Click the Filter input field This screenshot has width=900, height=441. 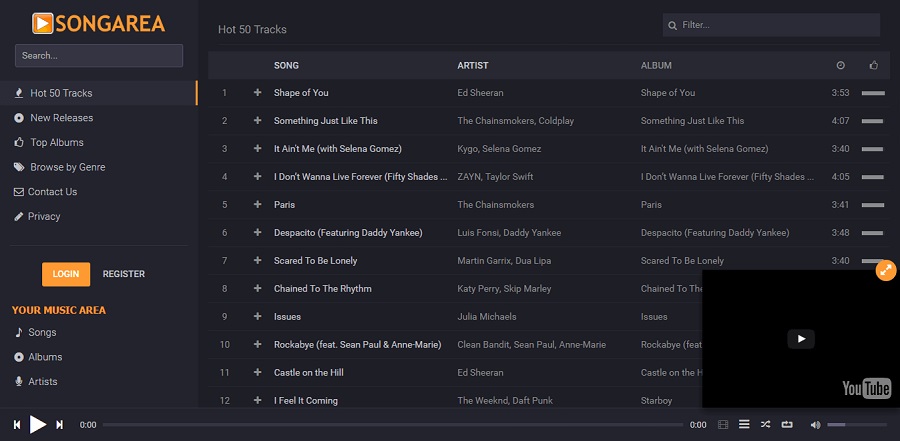tap(771, 25)
